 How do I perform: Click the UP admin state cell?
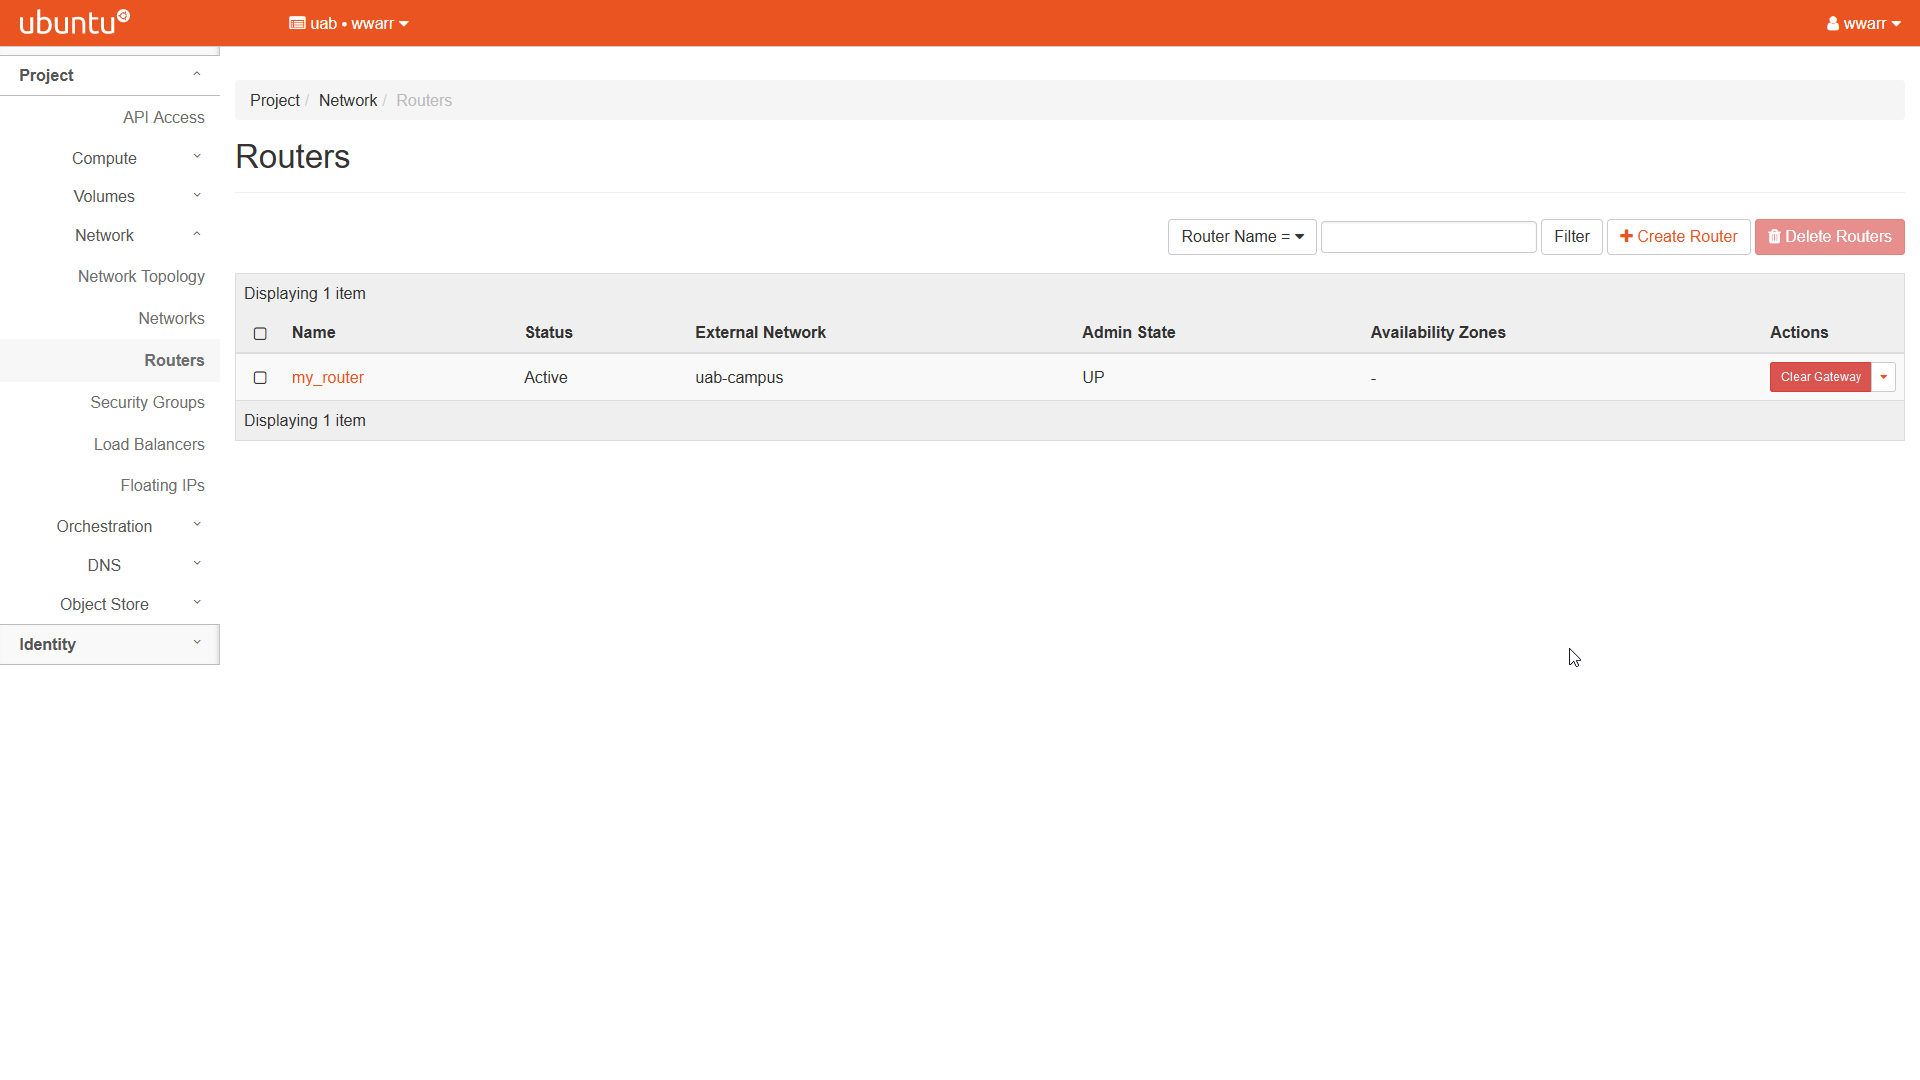pos(1093,377)
